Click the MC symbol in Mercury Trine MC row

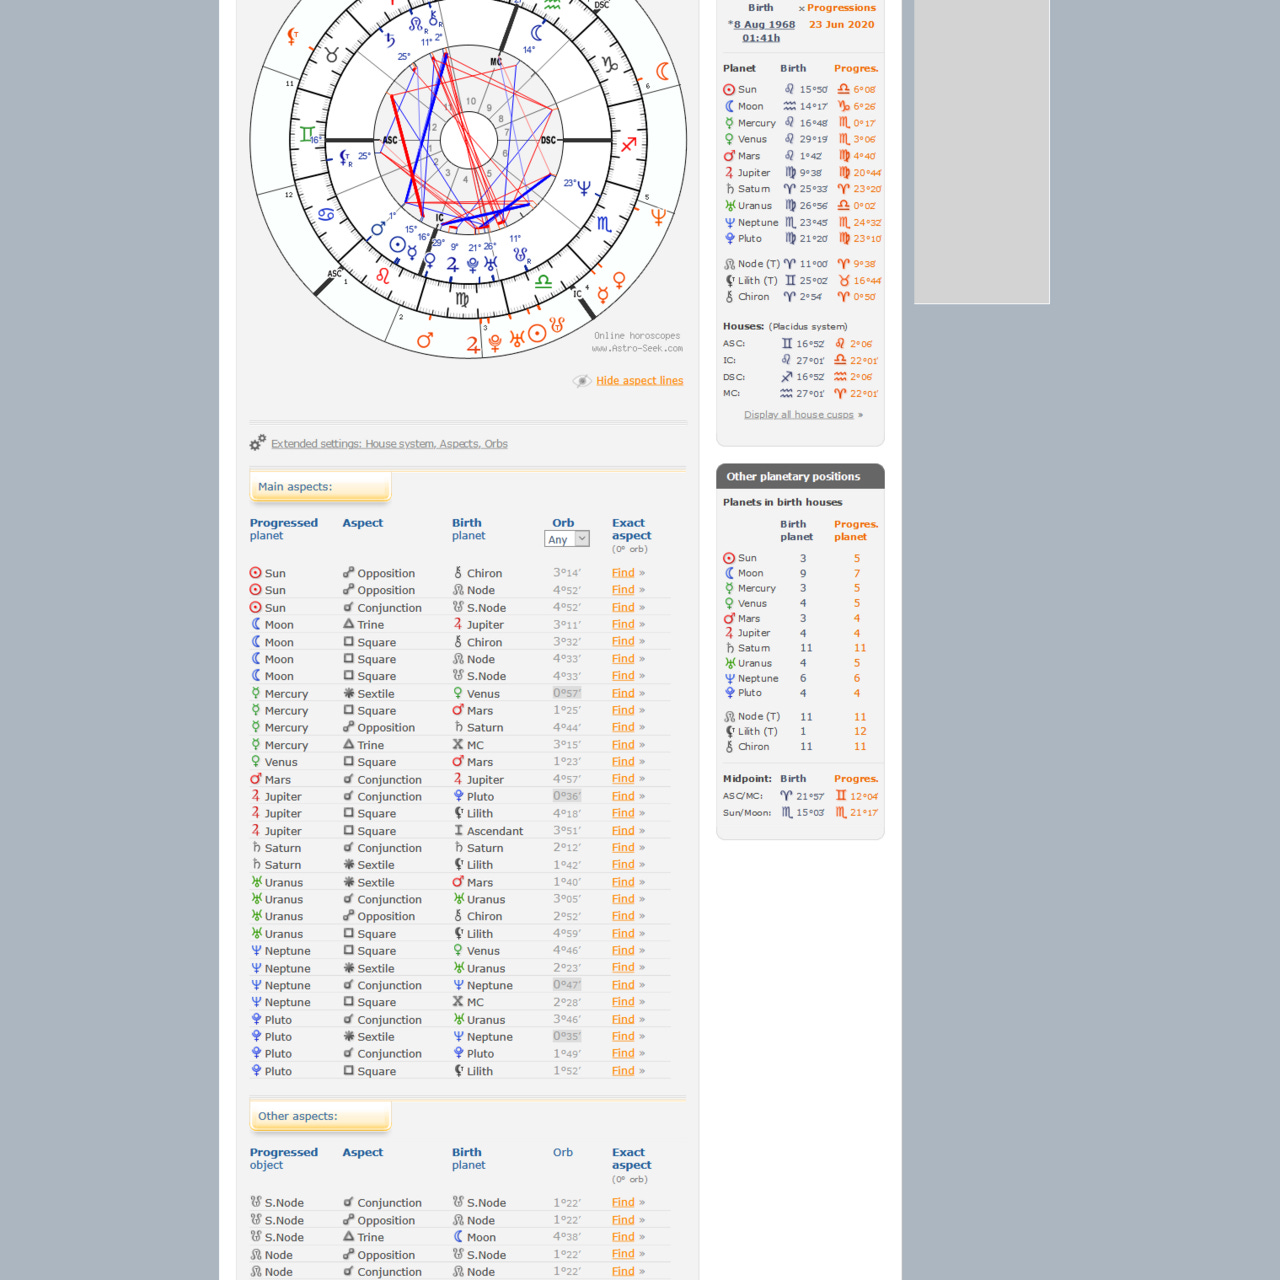(x=458, y=745)
